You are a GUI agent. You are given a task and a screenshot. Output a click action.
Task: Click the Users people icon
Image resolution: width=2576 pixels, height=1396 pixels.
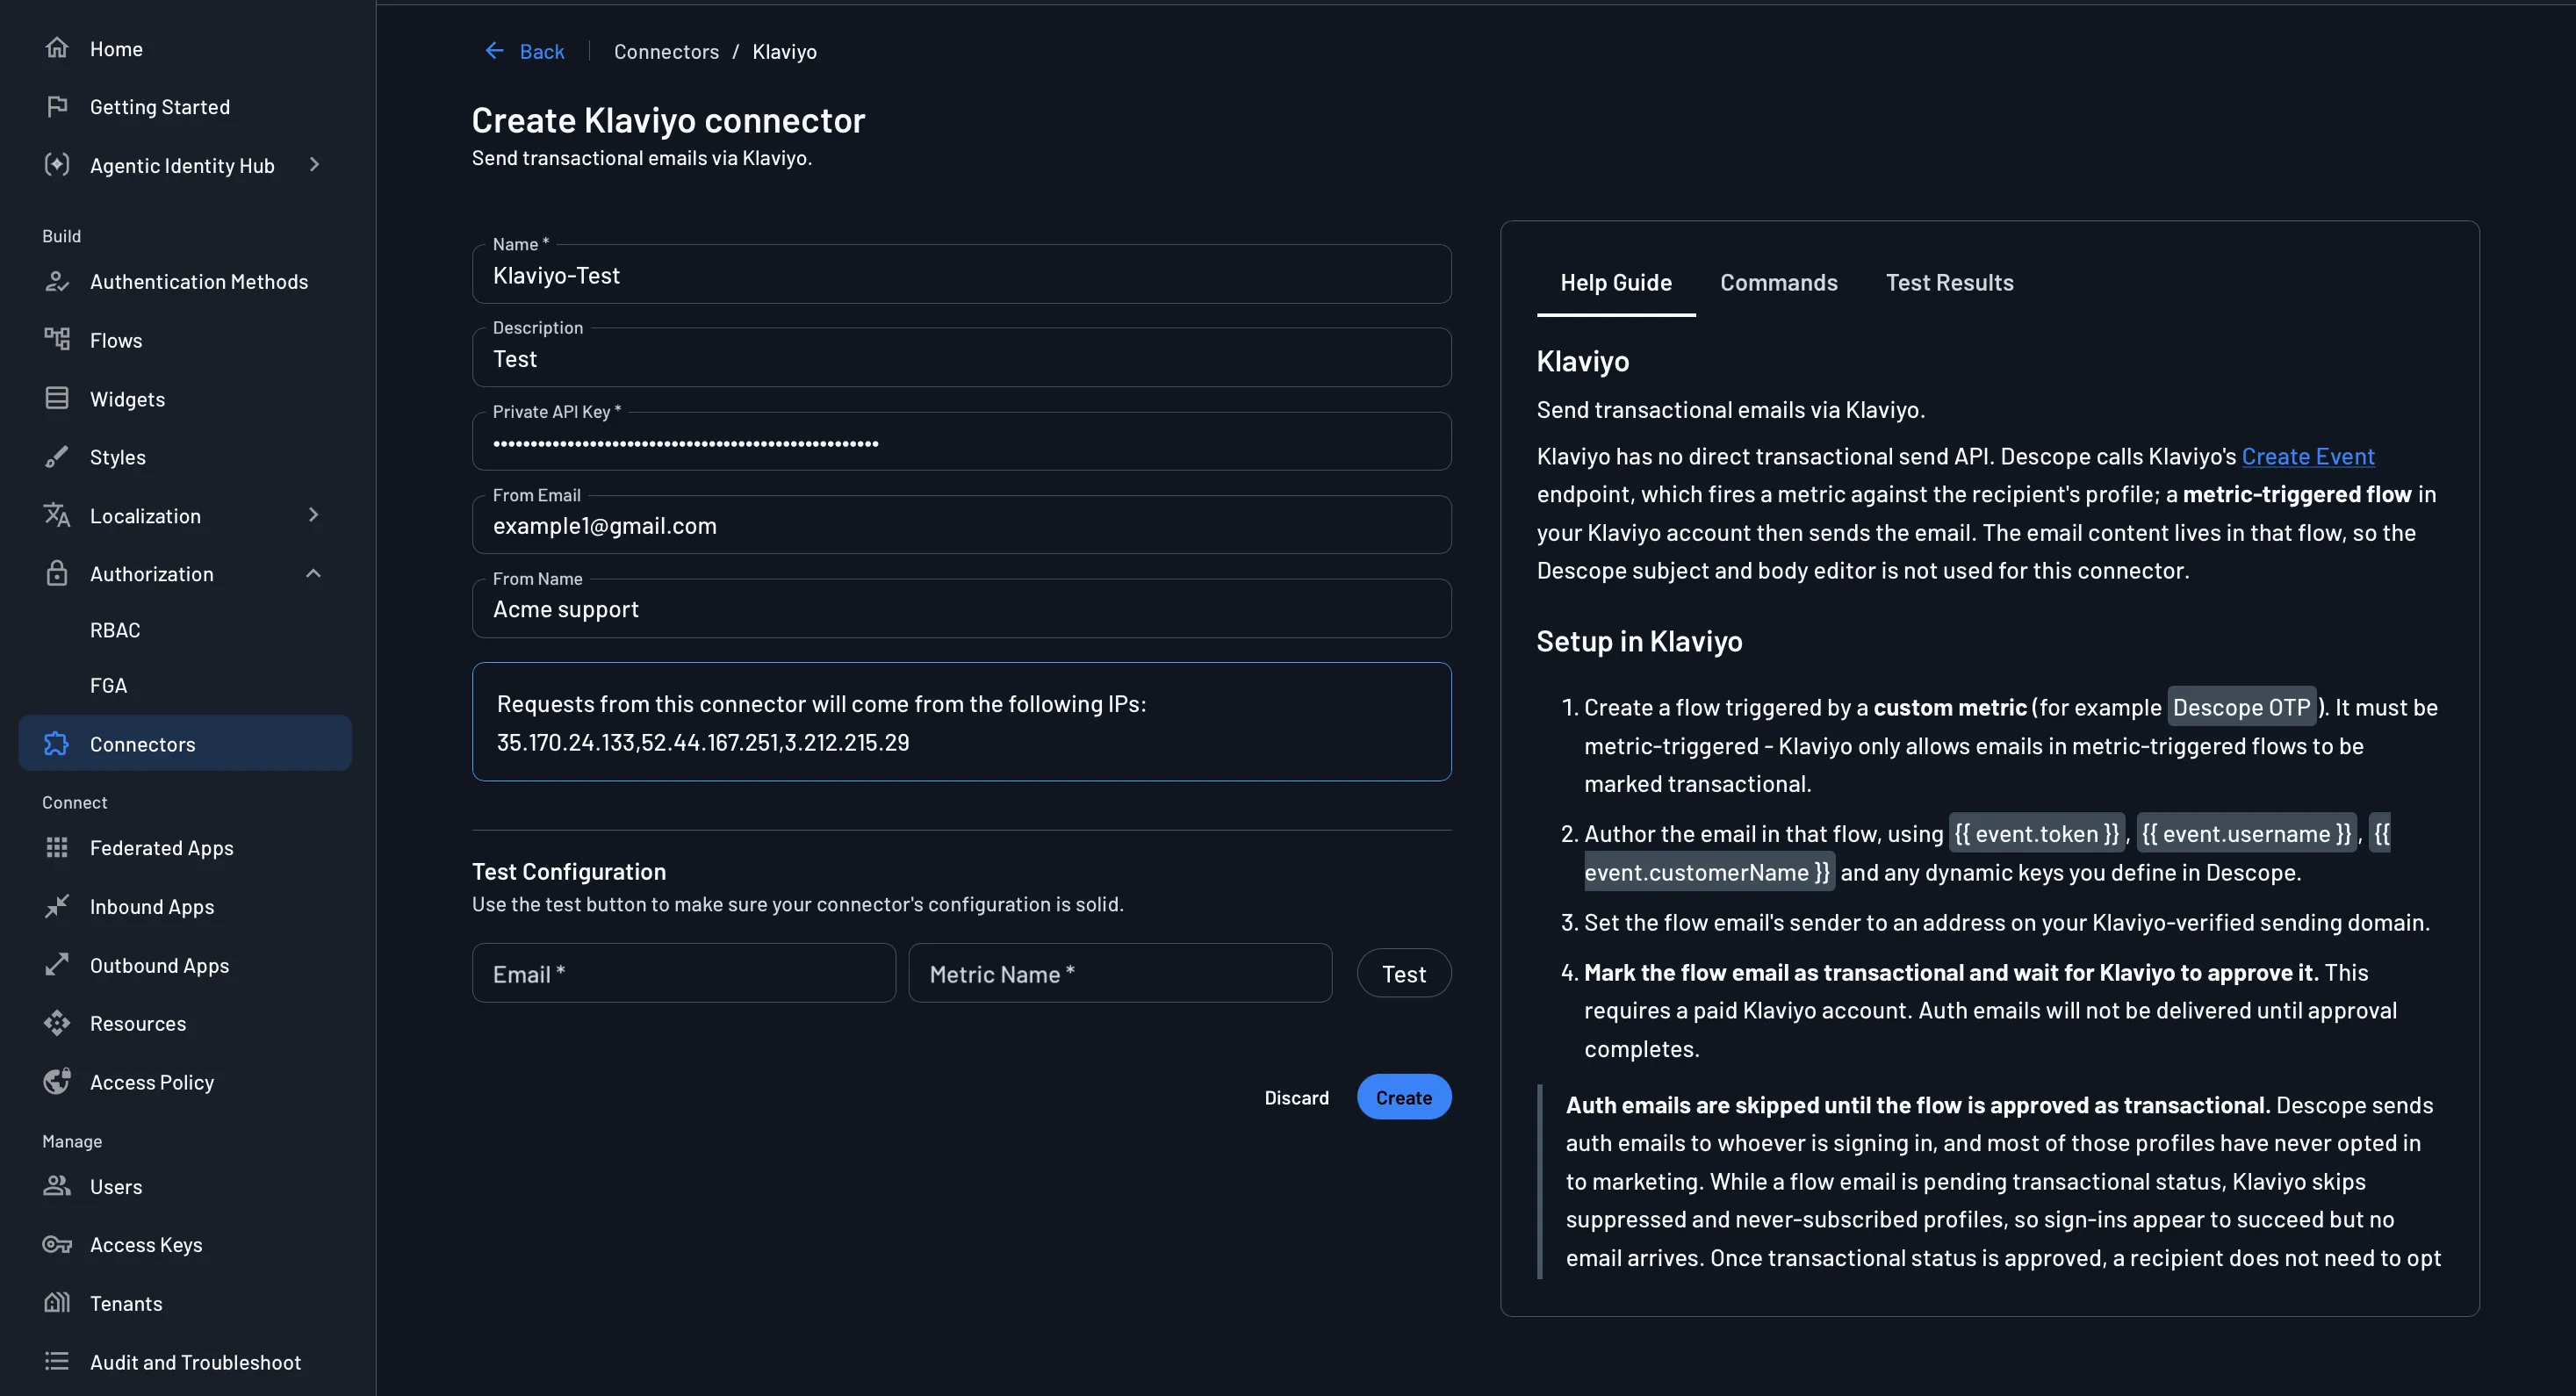57,1186
